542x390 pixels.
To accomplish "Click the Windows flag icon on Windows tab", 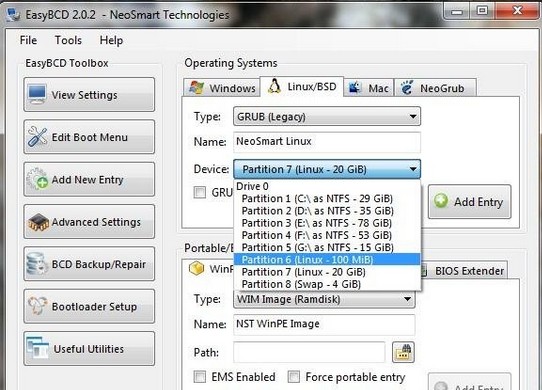I will tap(196, 88).
